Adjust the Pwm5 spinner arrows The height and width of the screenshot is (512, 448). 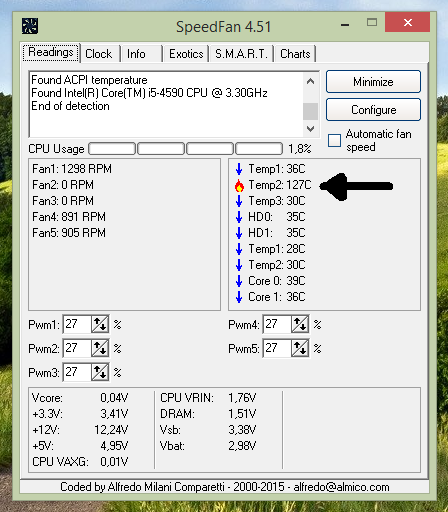[300, 348]
